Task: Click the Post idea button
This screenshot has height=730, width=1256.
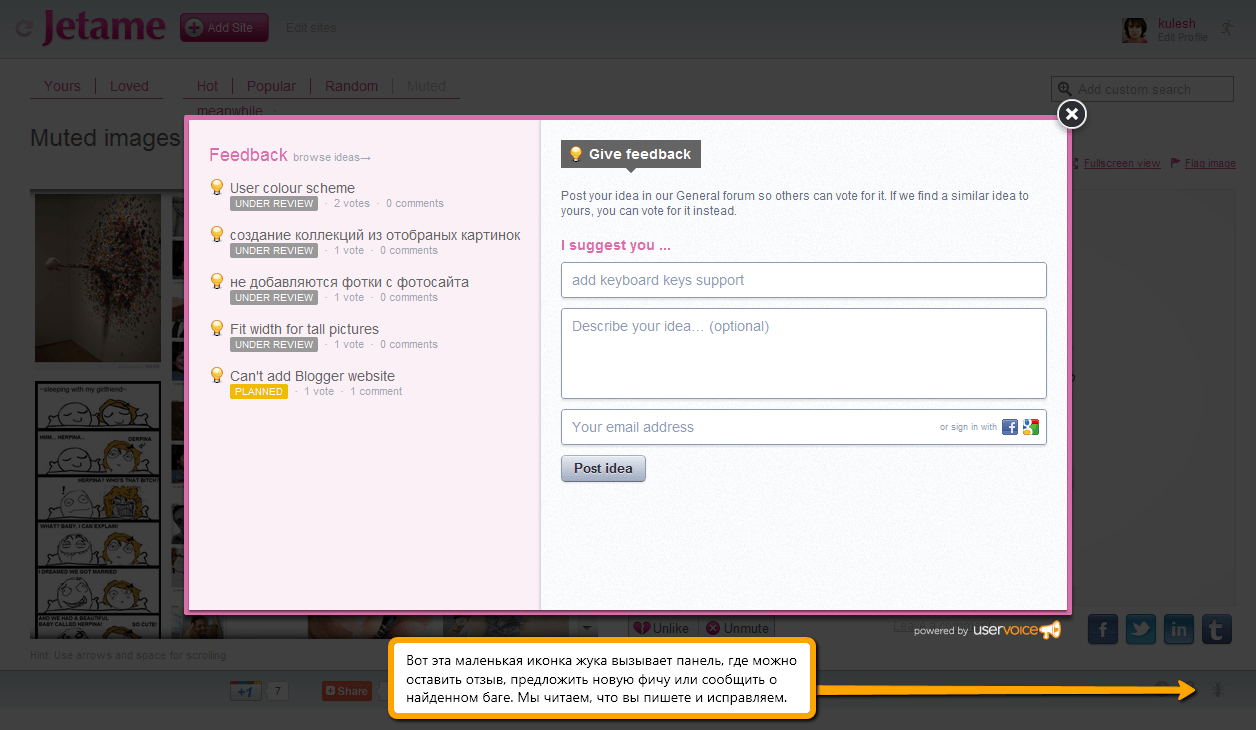Action: tap(603, 468)
